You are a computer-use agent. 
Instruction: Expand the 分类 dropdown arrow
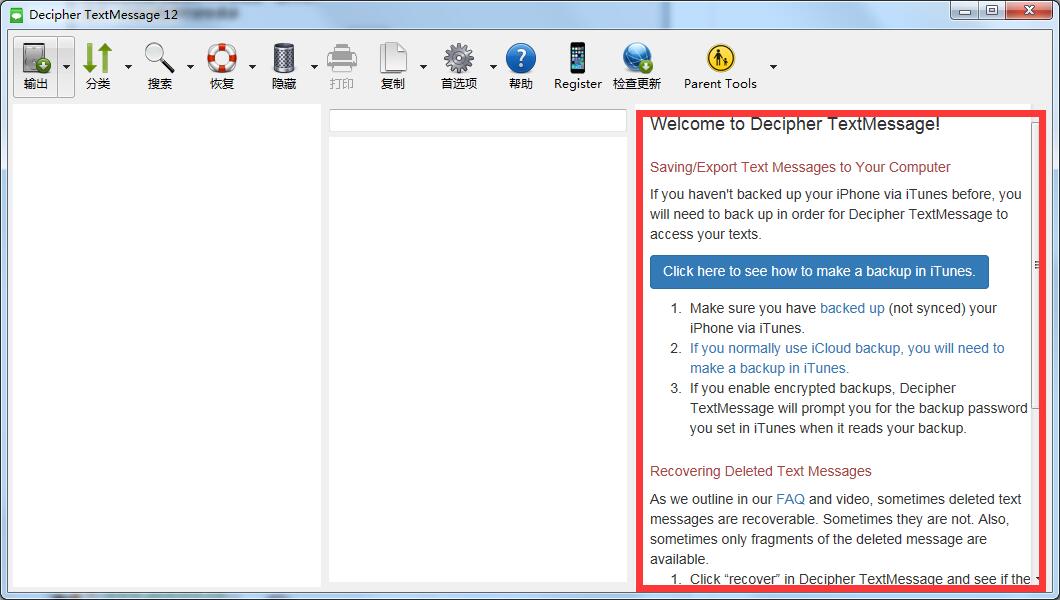[x=128, y=67]
